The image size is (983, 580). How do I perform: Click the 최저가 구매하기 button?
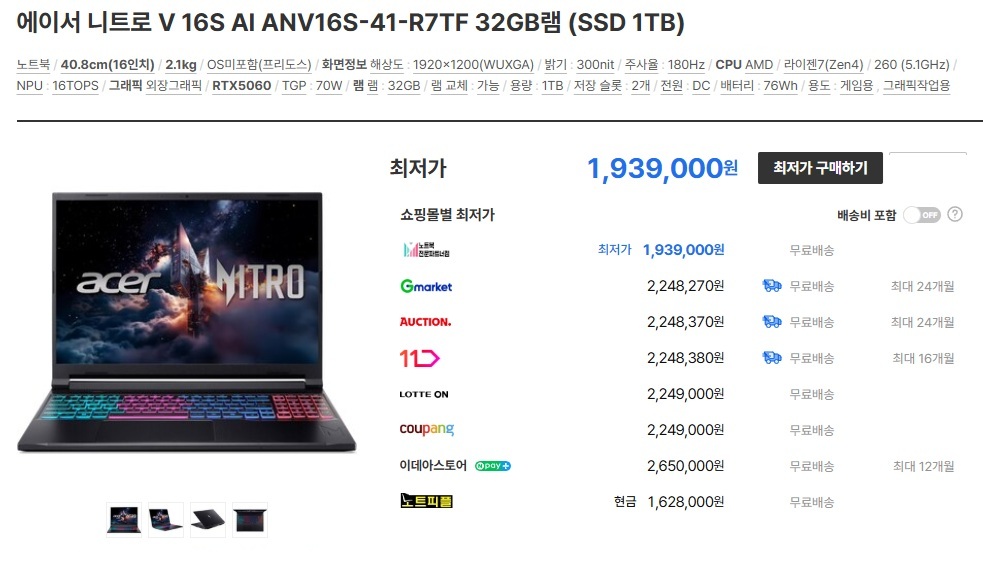pyautogui.click(x=820, y=168)
